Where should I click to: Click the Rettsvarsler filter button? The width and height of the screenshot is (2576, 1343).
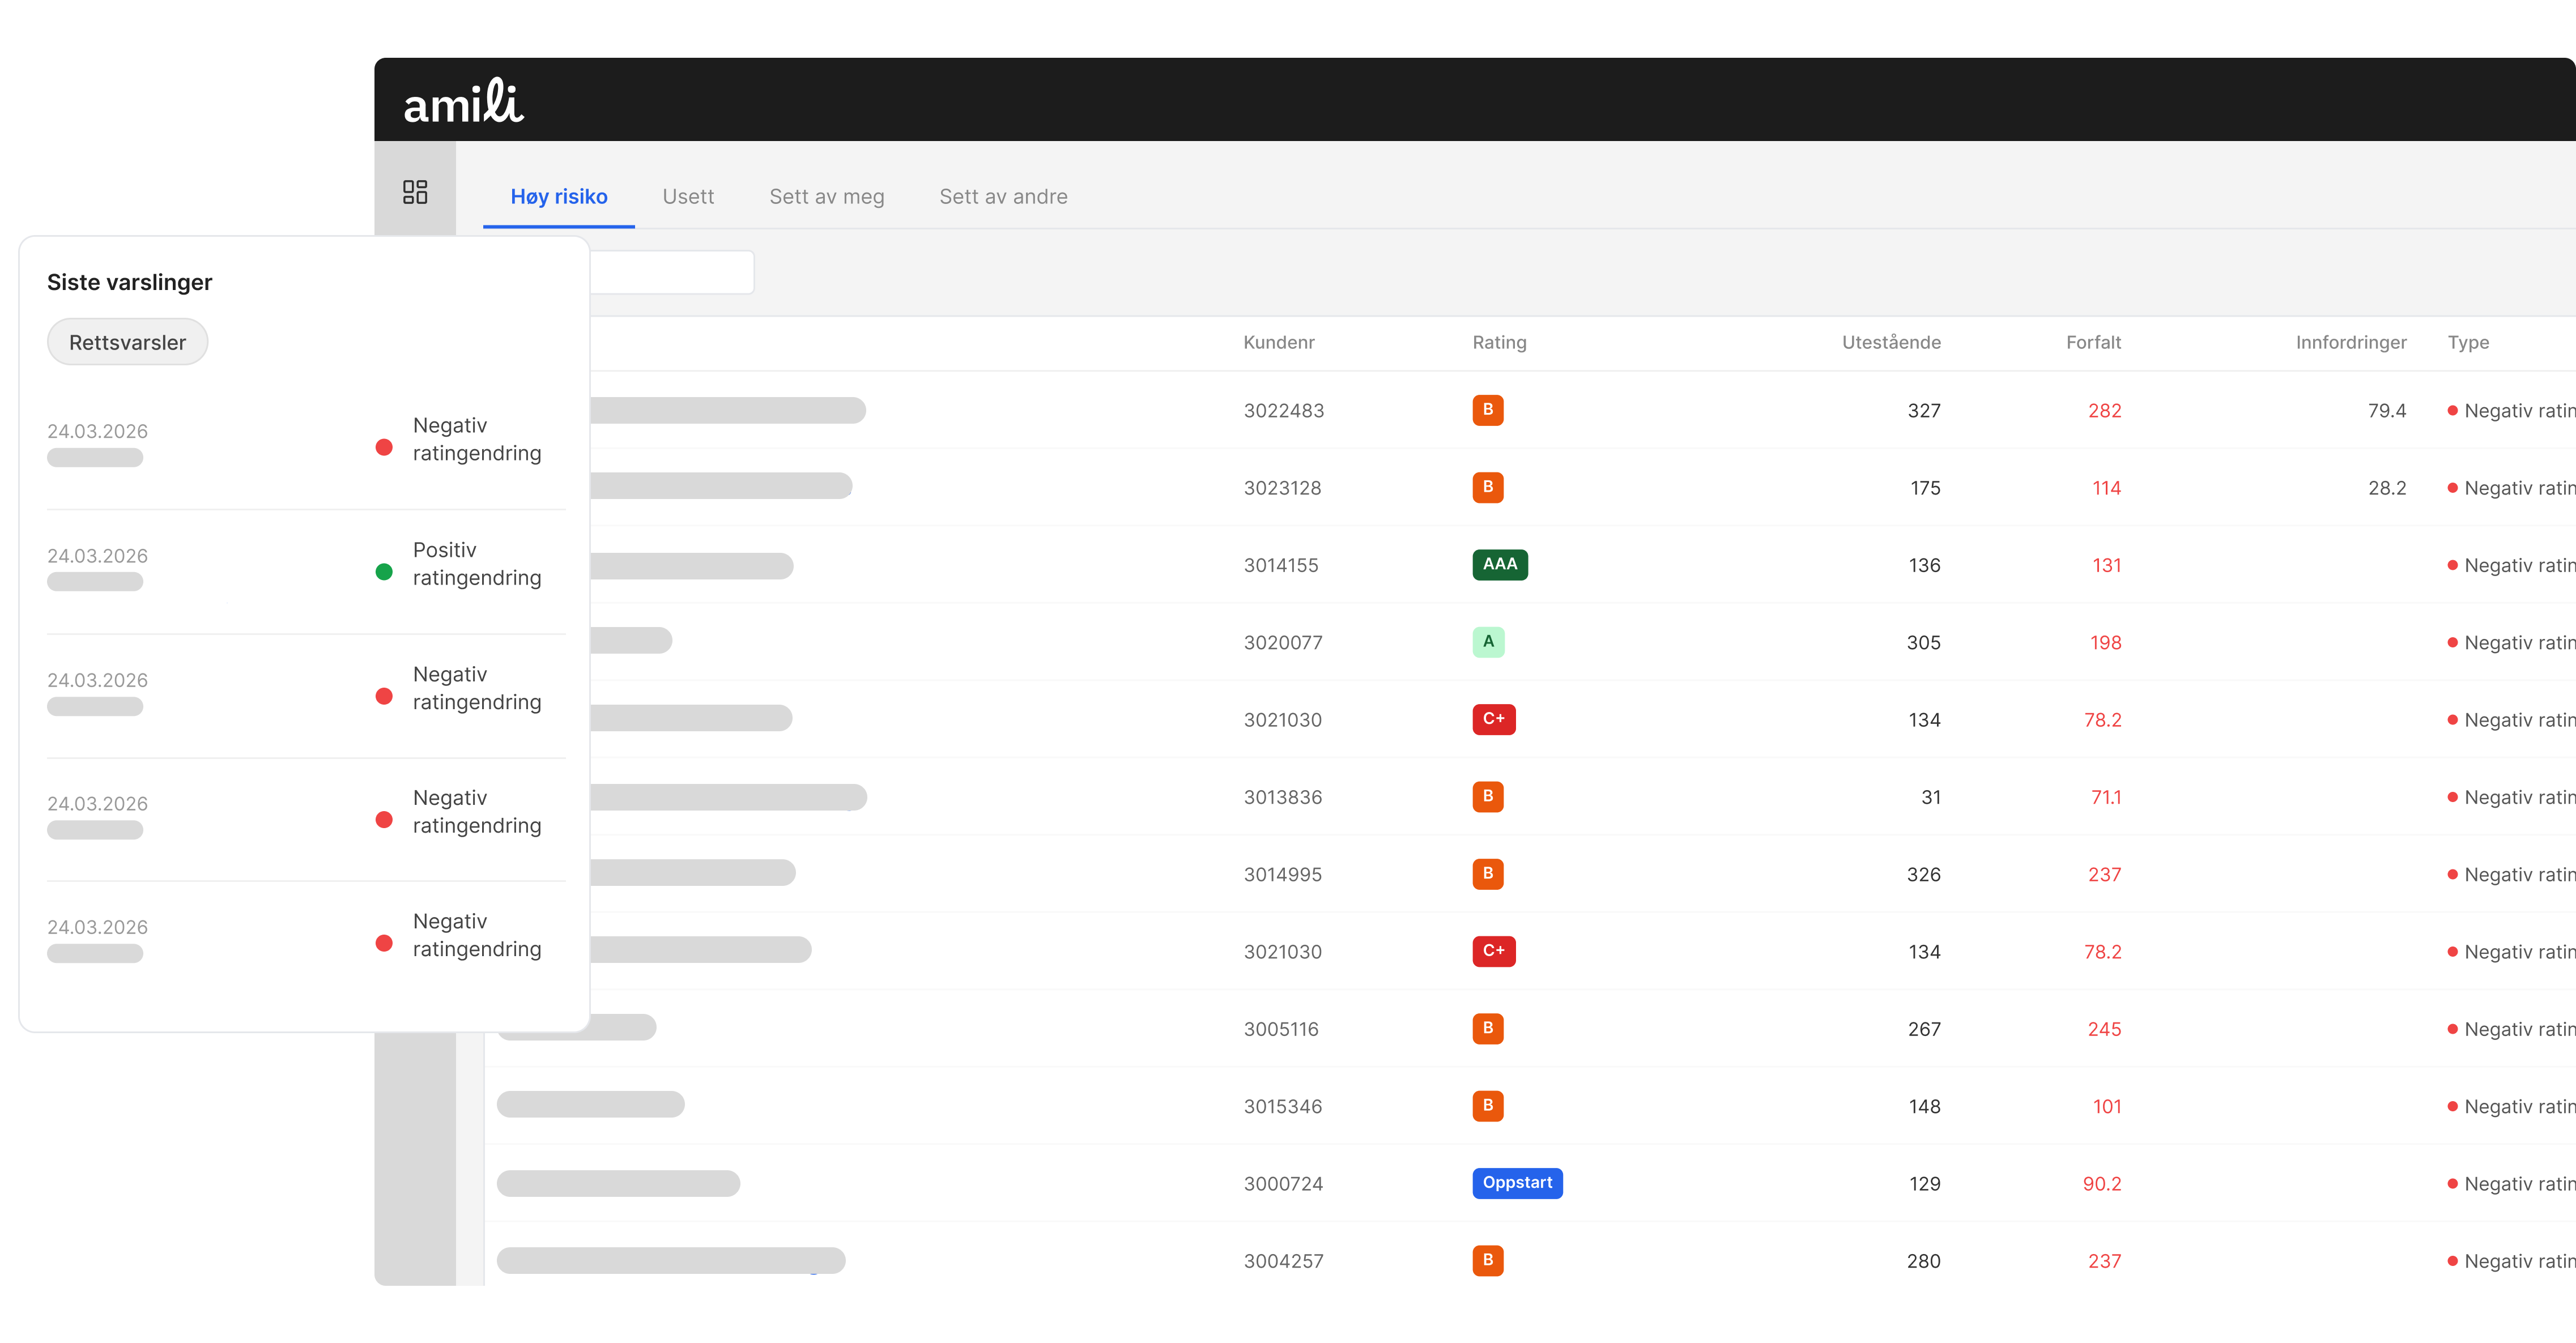pos(127,343)
